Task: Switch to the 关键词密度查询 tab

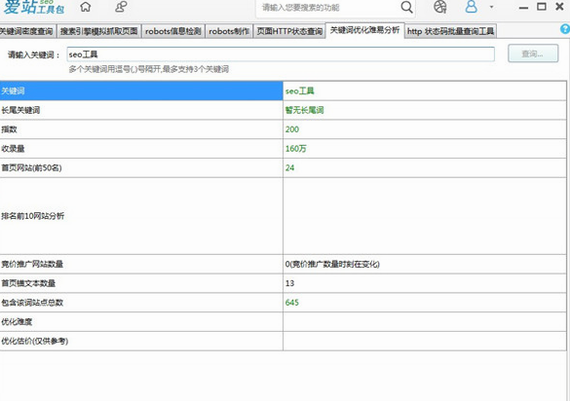Action: pyautogui.click(x=27, y=31)
